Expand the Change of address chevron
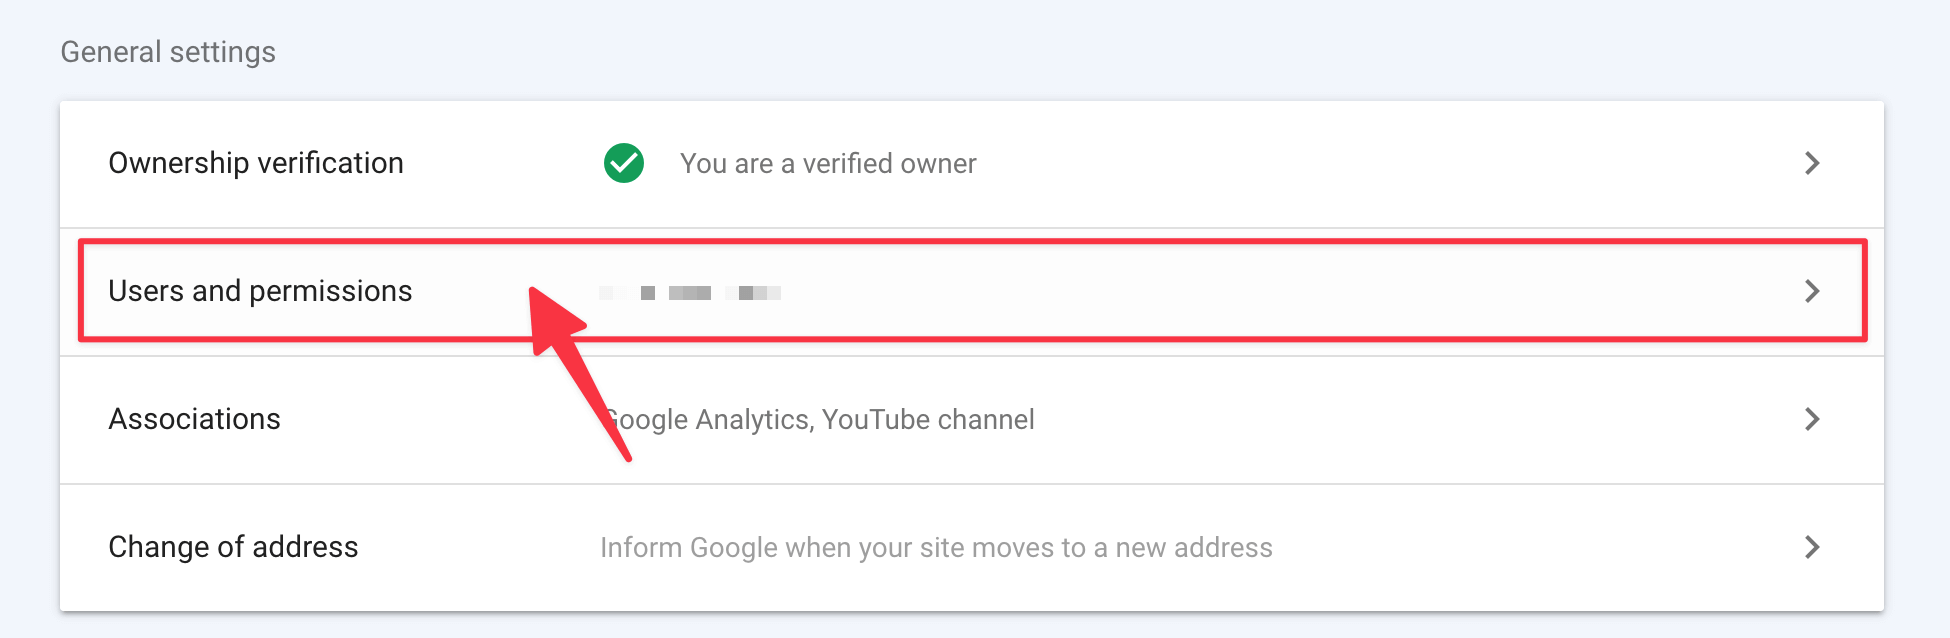 coord(1813,547)
